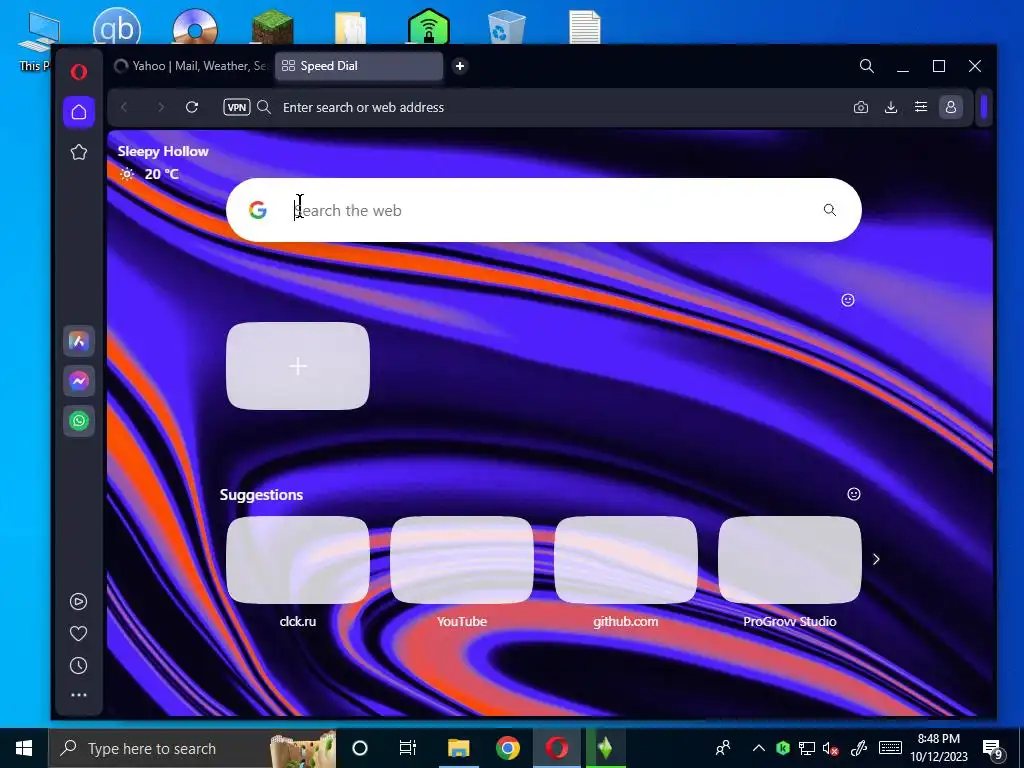Screen dimensions: 1024x768
Task: Open the clck.ru suggestion tile
Action: pyautogui.click(x=298, y=560)
